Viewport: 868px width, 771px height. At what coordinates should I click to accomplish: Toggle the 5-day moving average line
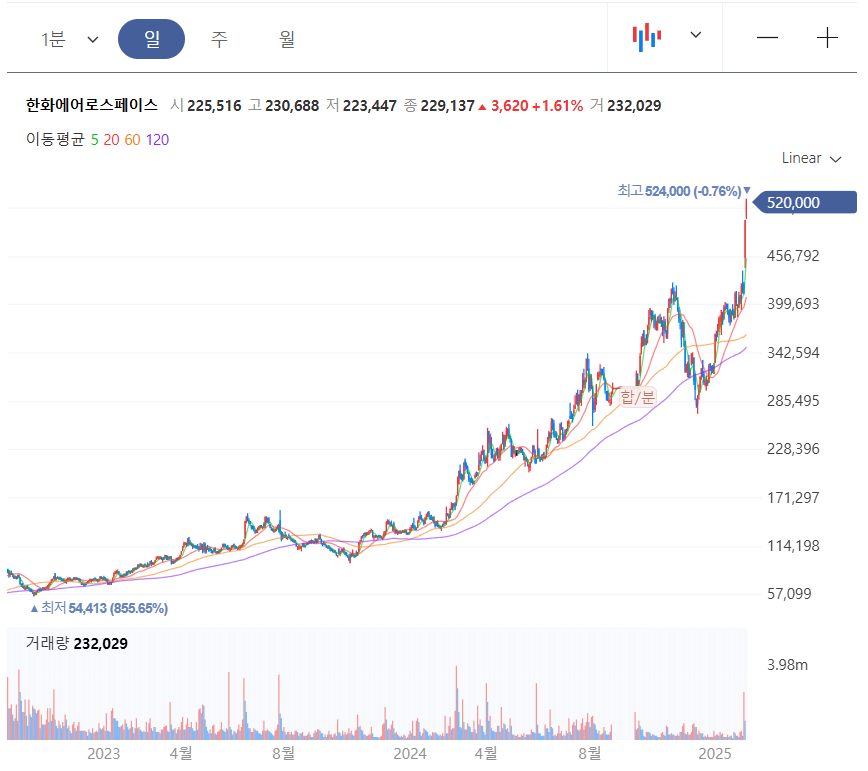[x=94, y=140]
